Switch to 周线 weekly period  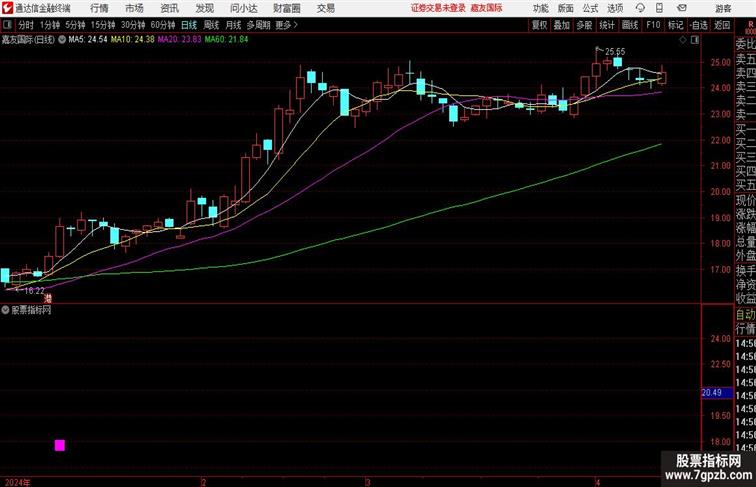(x=211, y=25)
